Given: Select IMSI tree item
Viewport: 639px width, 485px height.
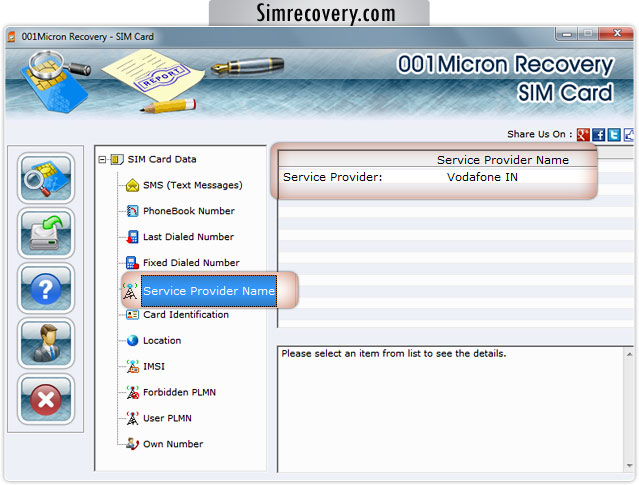Looking at the screenshot, I should (x=154, y=366).
